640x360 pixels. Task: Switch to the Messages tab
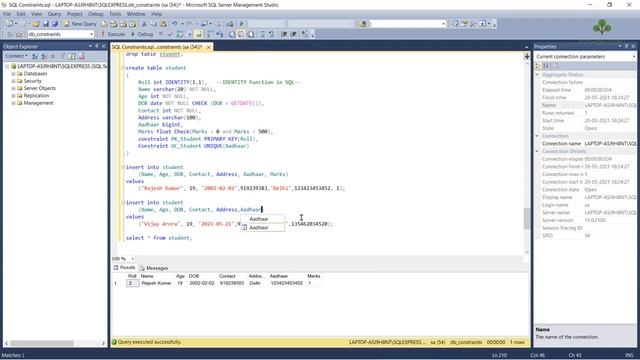coord(154,268)
